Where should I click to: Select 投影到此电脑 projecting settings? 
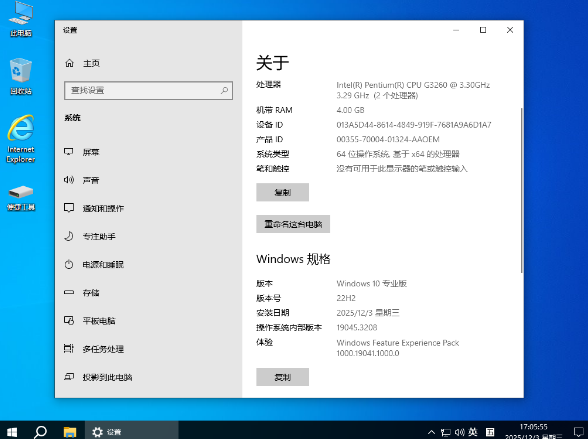click(x=98, y=377)
